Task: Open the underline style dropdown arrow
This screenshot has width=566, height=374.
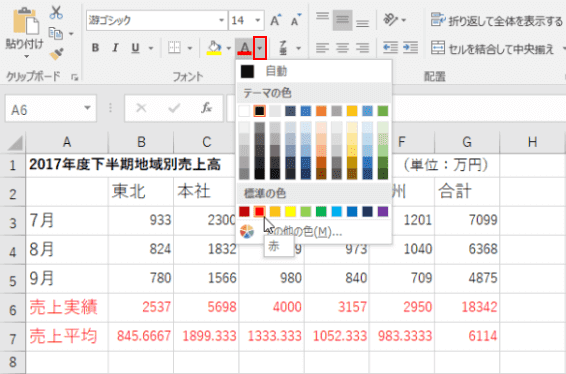Action: coord(151,48)
